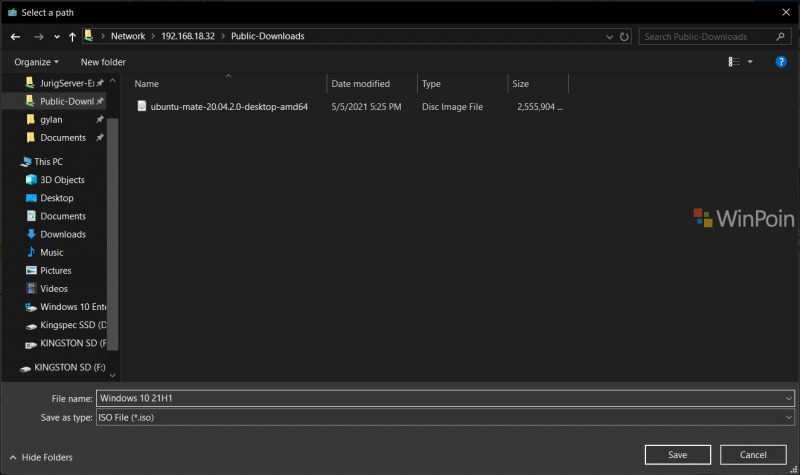Viewport: 800px width, 475px height.
Task: Open Videos folder in sidebar
Action: (x=53, y=288)
